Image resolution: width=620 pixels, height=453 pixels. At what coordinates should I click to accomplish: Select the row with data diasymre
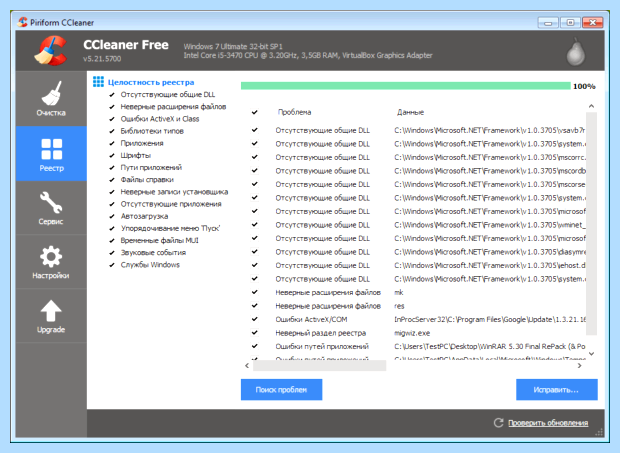point(418,252)
